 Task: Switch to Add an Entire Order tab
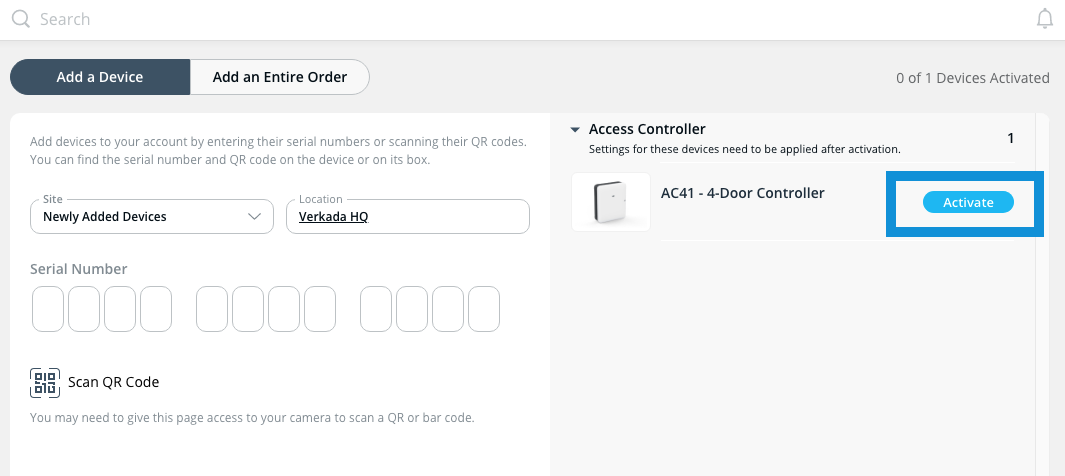click(280, 77)
